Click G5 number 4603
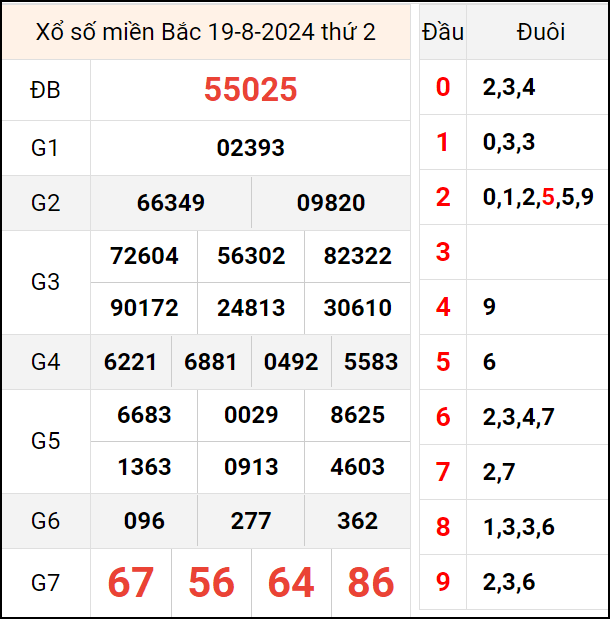 (x=357, y=467)
